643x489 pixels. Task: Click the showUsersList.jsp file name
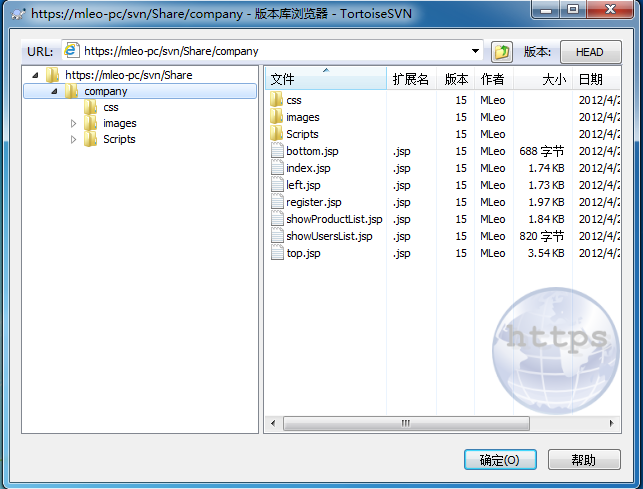(329, 236)
